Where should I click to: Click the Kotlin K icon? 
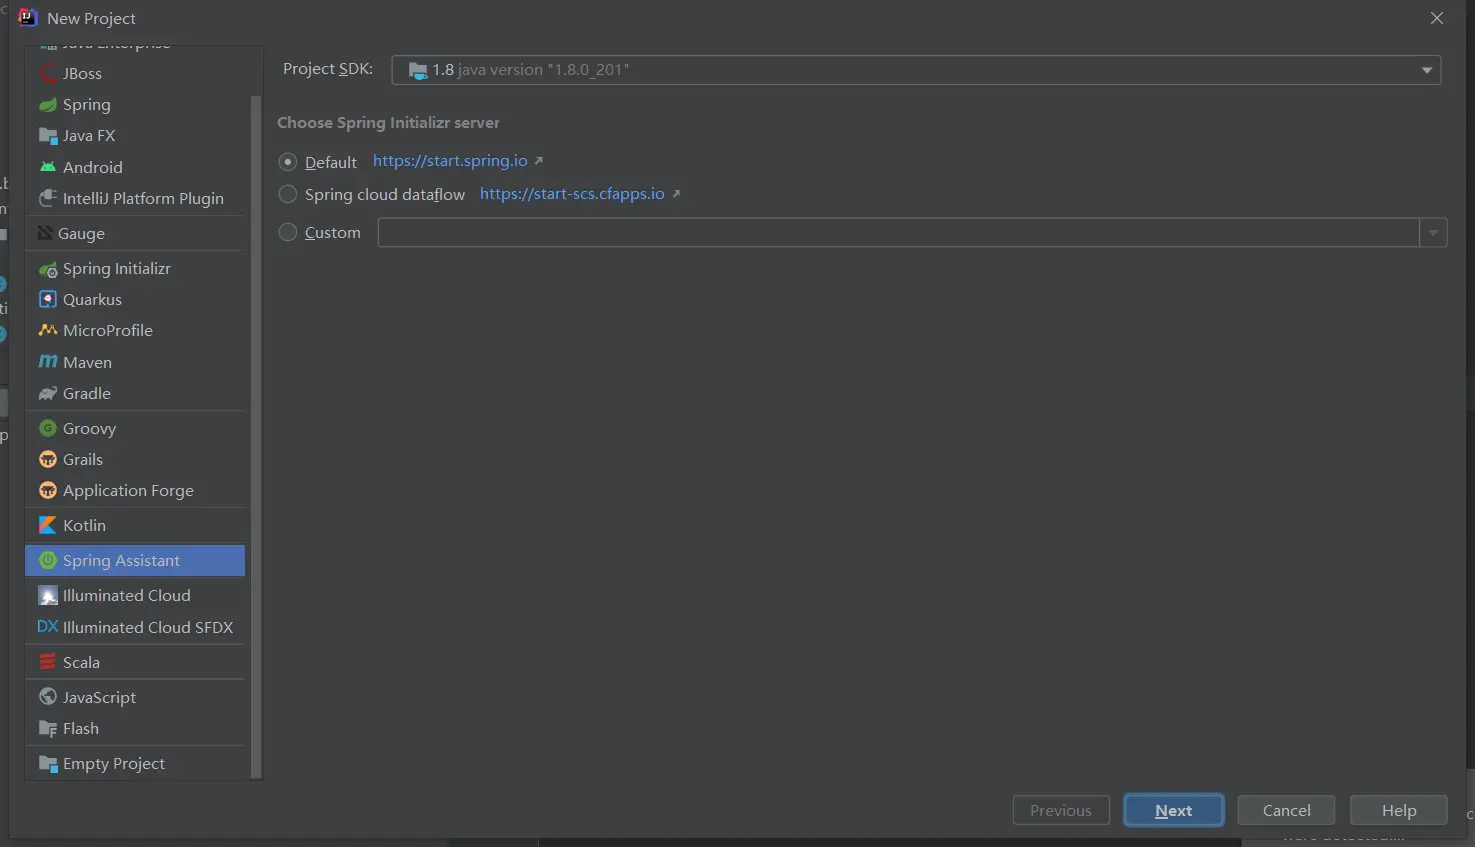48,525
